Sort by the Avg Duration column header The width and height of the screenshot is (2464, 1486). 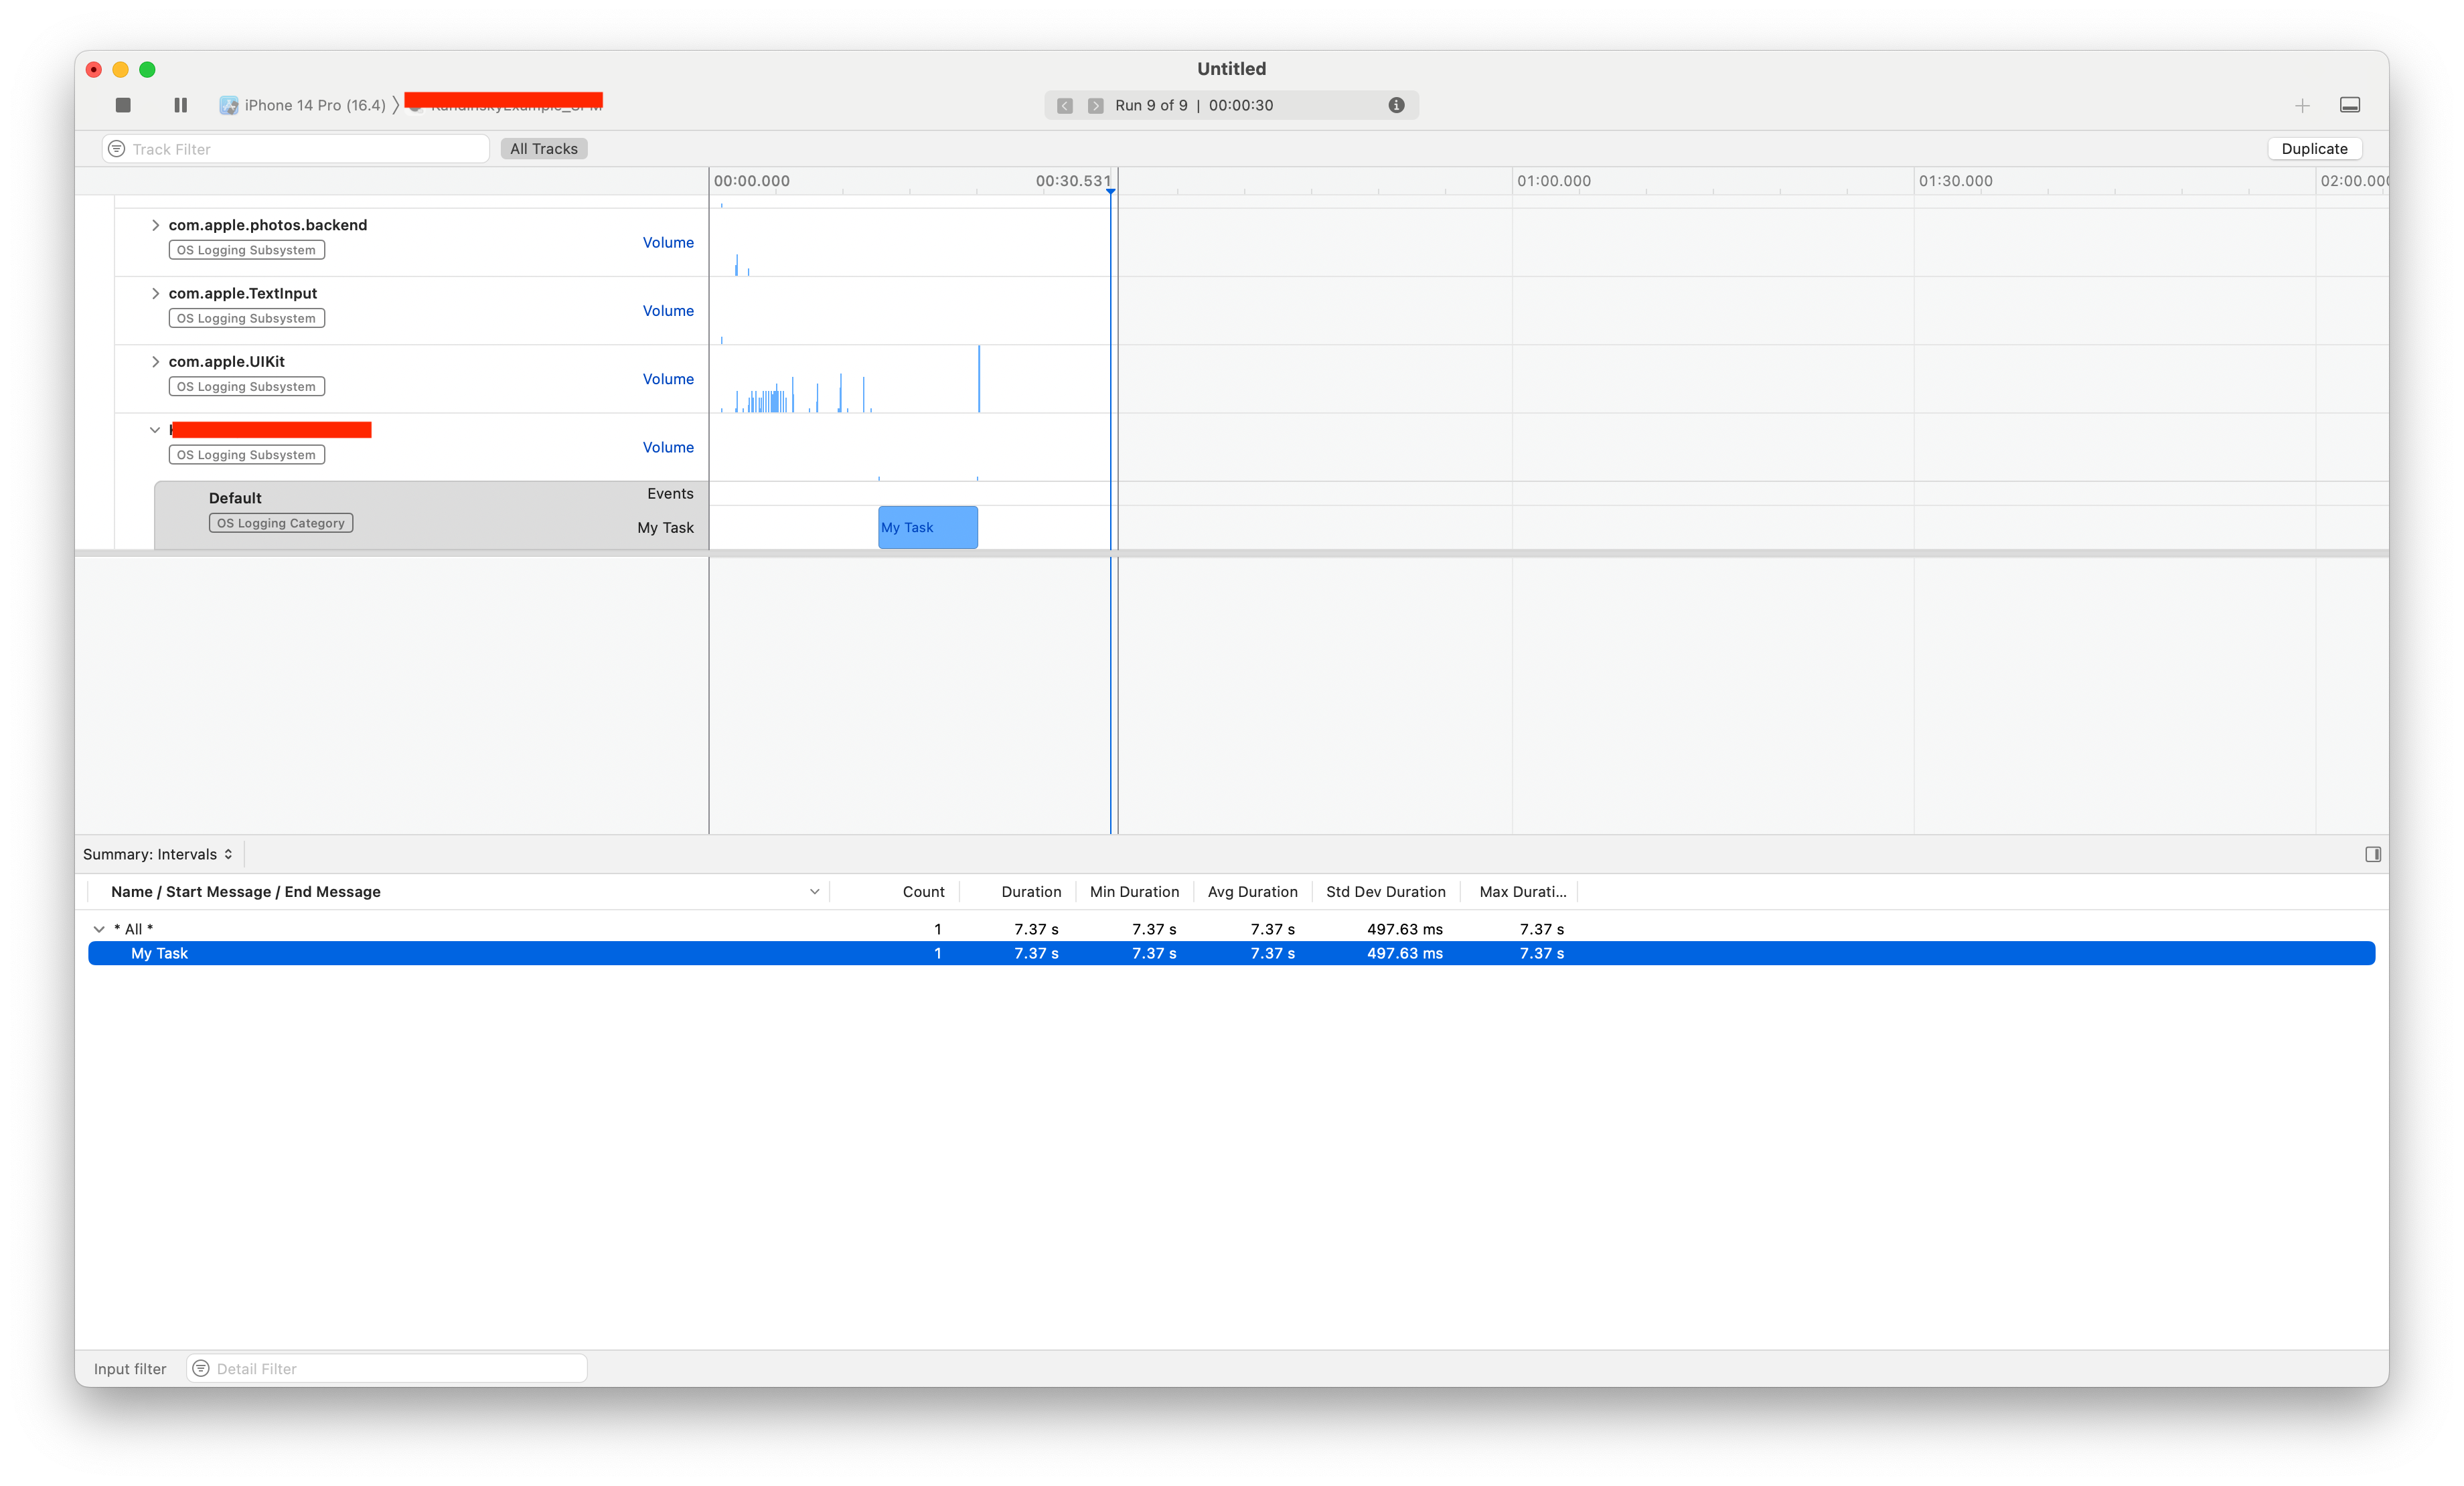1252,892
